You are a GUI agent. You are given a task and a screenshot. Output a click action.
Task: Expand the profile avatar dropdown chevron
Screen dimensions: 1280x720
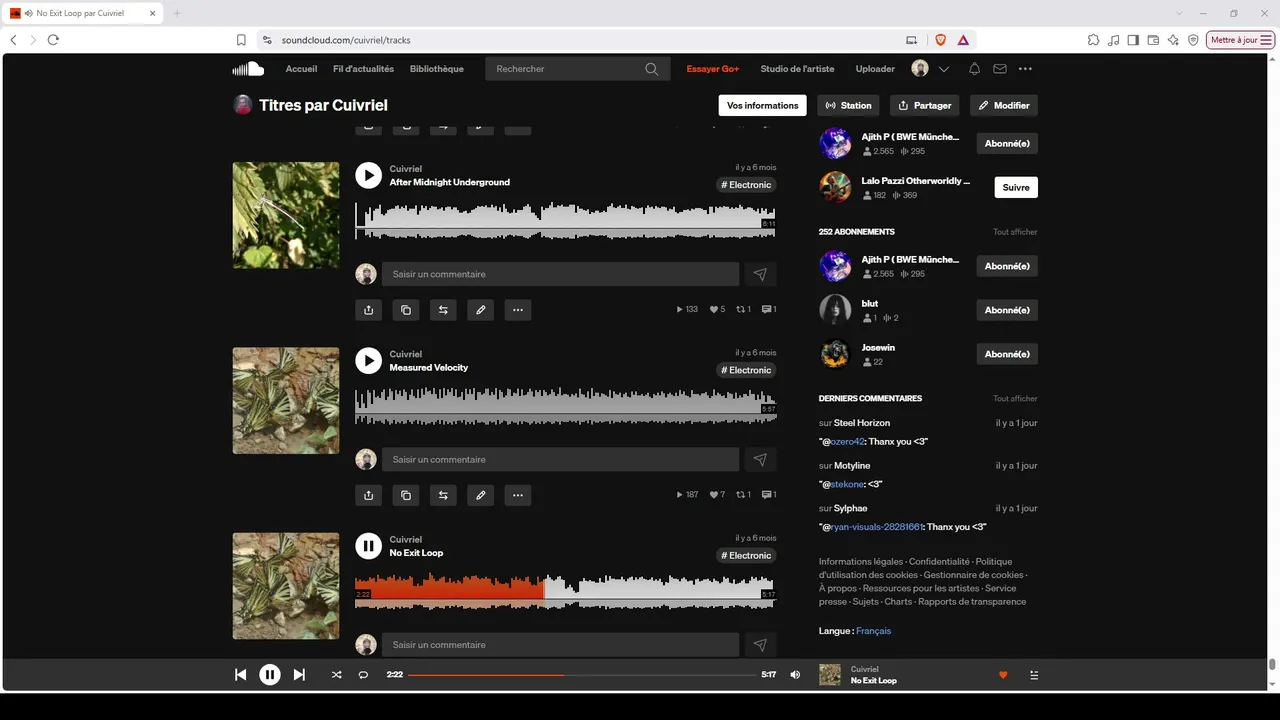pos(944,69)
